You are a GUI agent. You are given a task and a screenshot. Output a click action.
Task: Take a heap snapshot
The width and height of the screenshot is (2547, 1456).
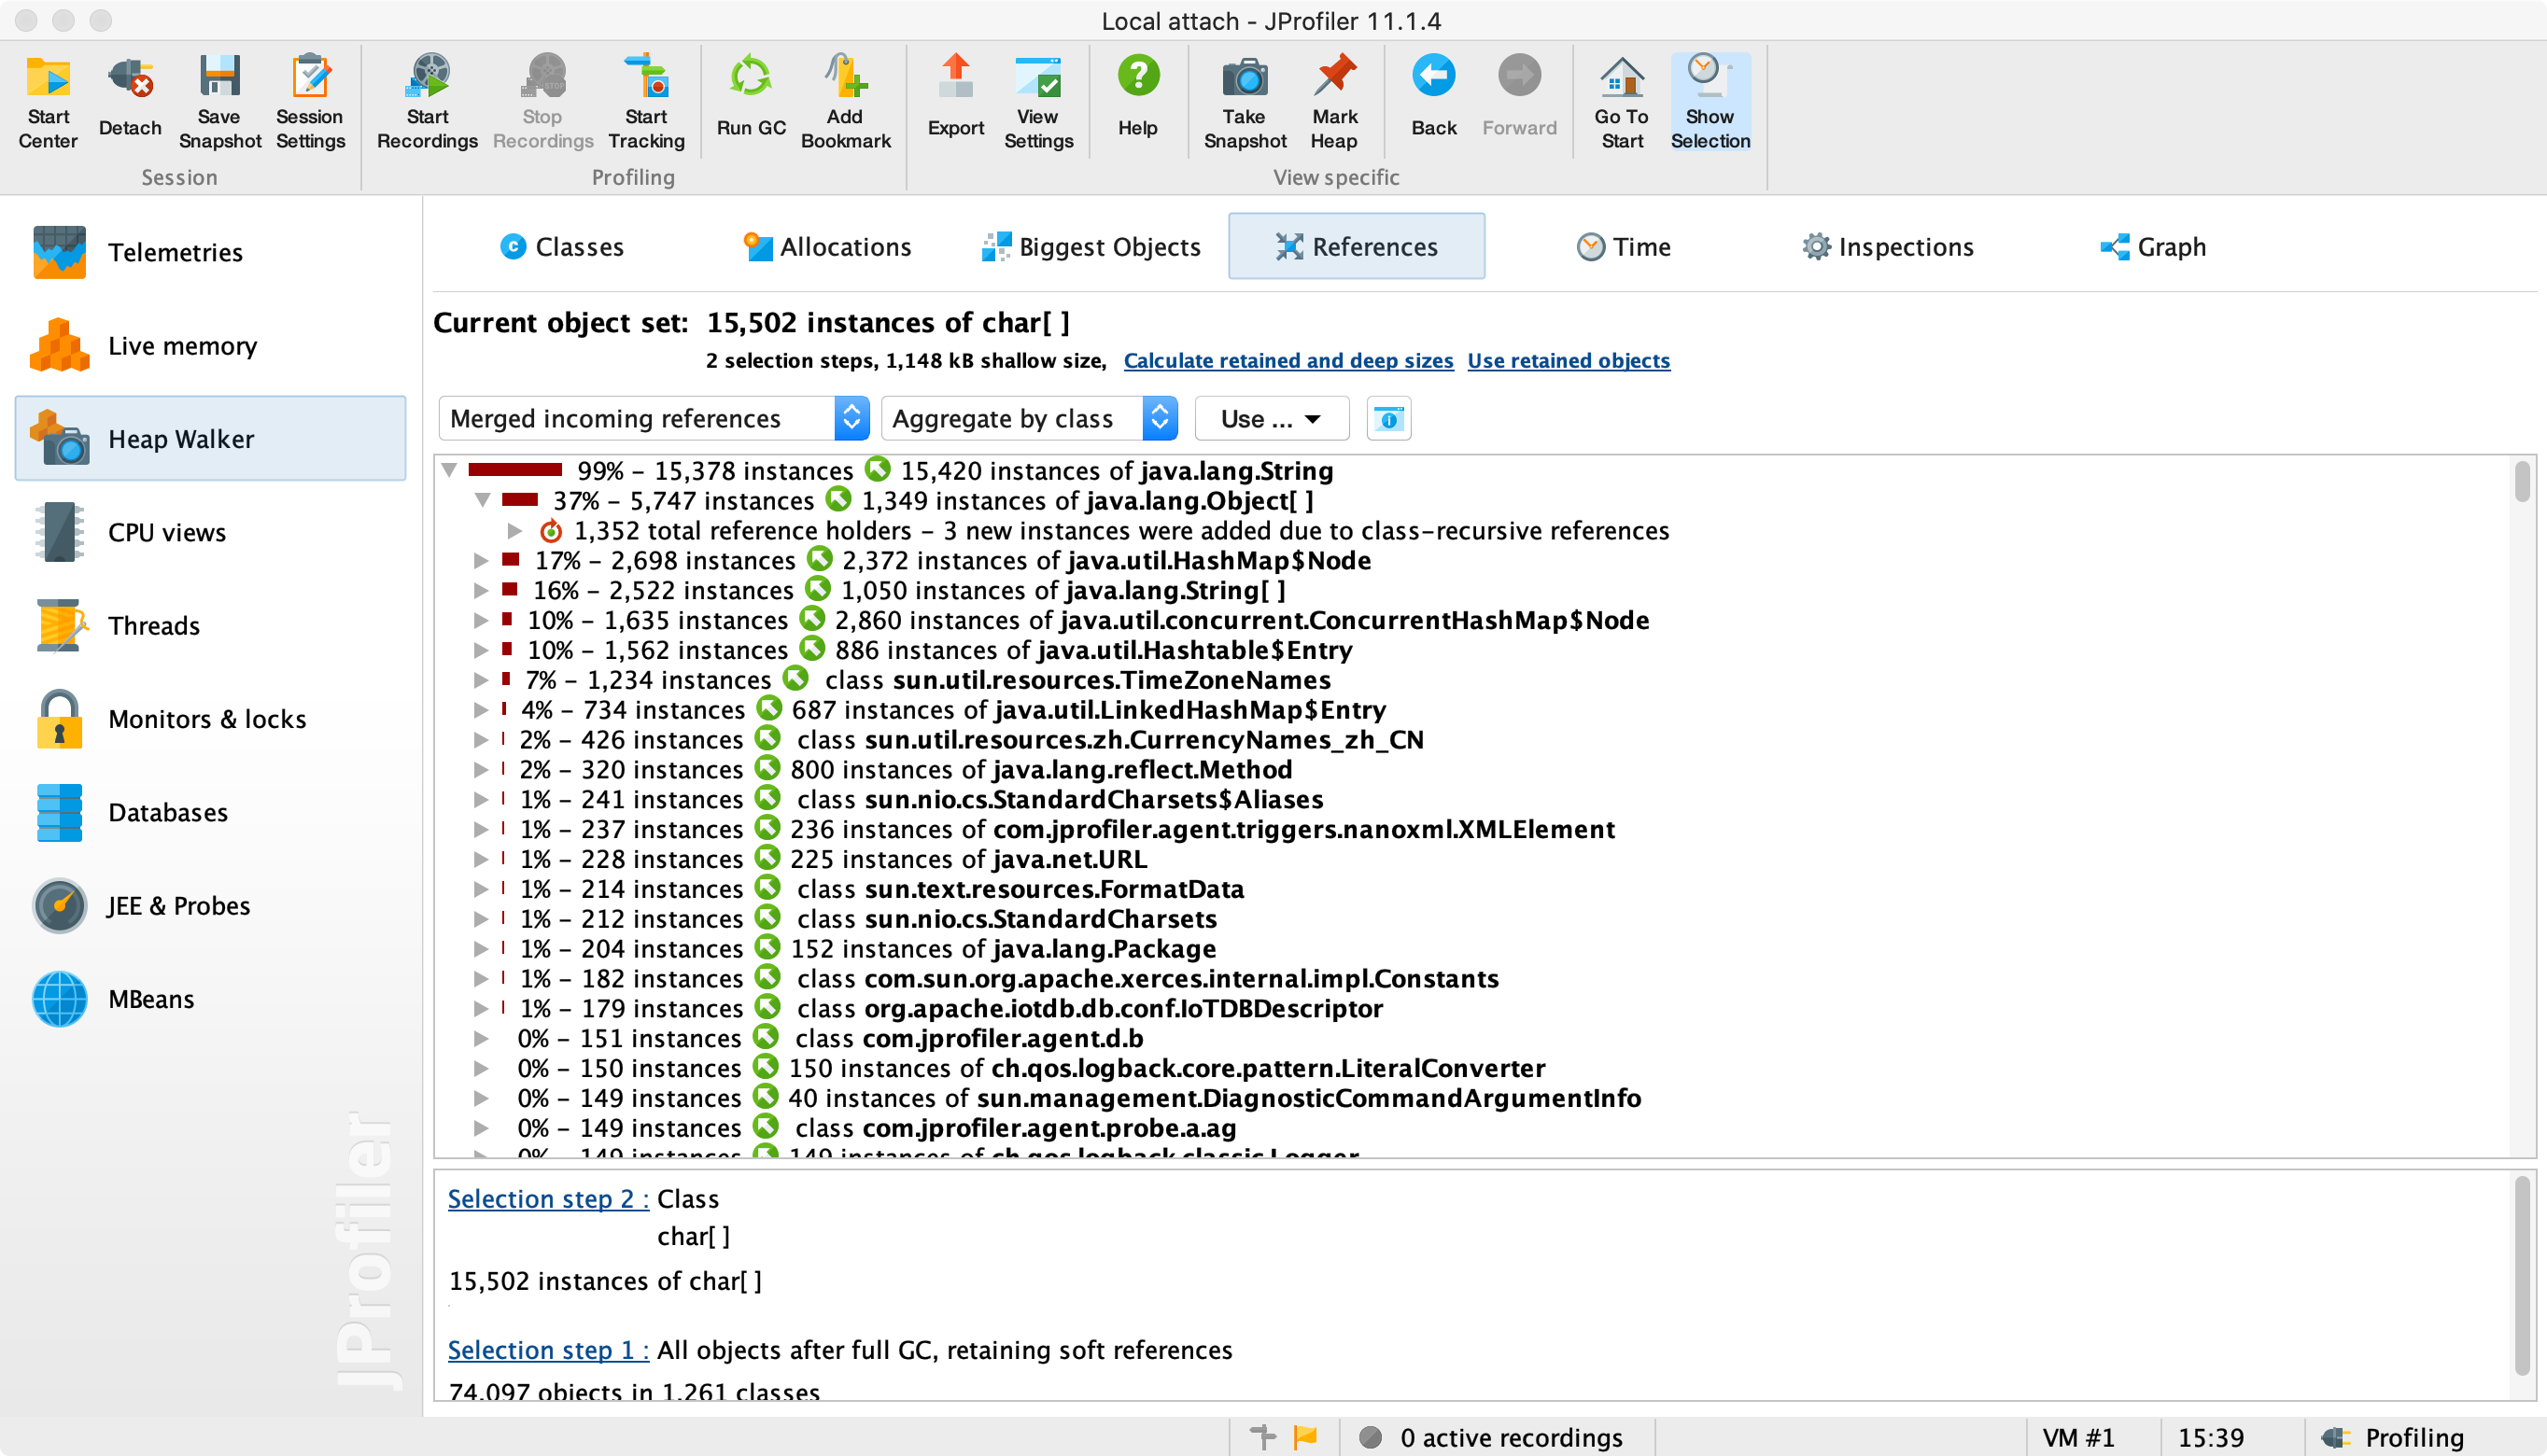(1243, 100)
